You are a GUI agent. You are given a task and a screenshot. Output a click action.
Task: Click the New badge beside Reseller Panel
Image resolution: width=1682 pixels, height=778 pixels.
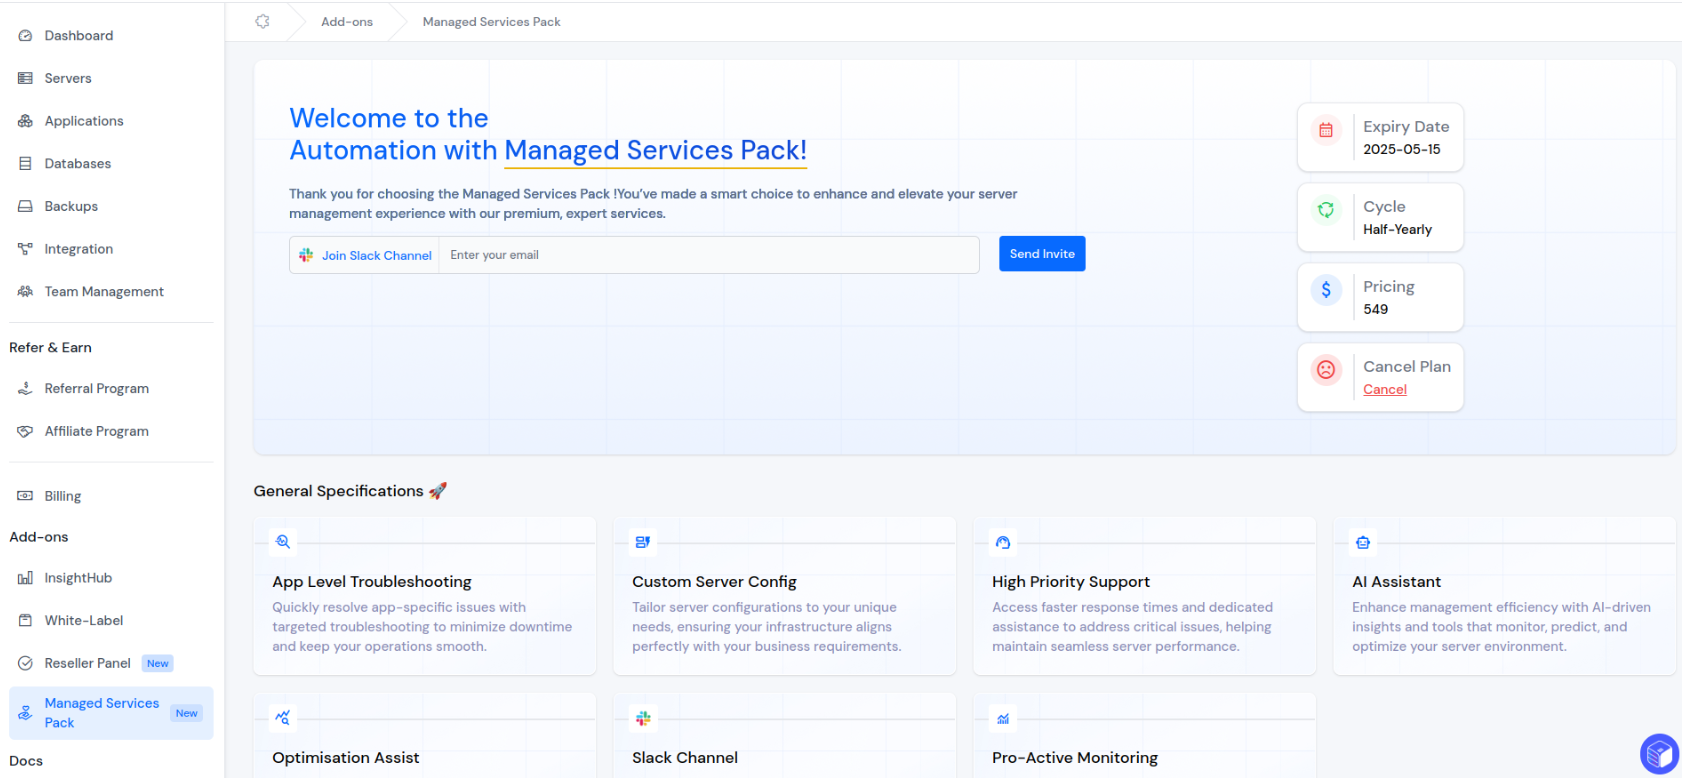pyautogui.click(x=158, y=664)
